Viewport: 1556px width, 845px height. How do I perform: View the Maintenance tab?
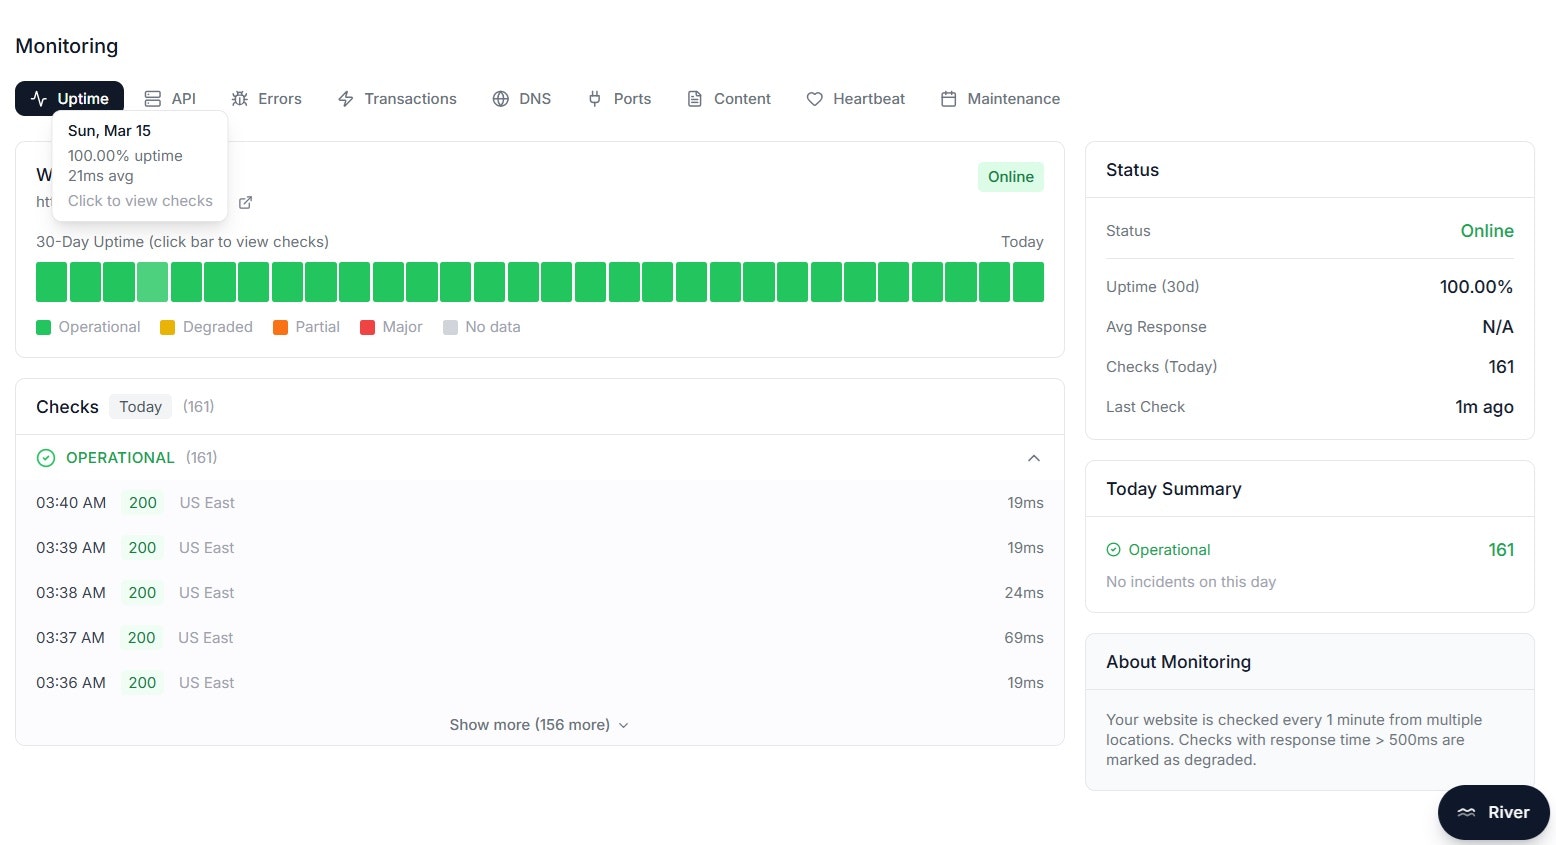(x=1000, y=98)
